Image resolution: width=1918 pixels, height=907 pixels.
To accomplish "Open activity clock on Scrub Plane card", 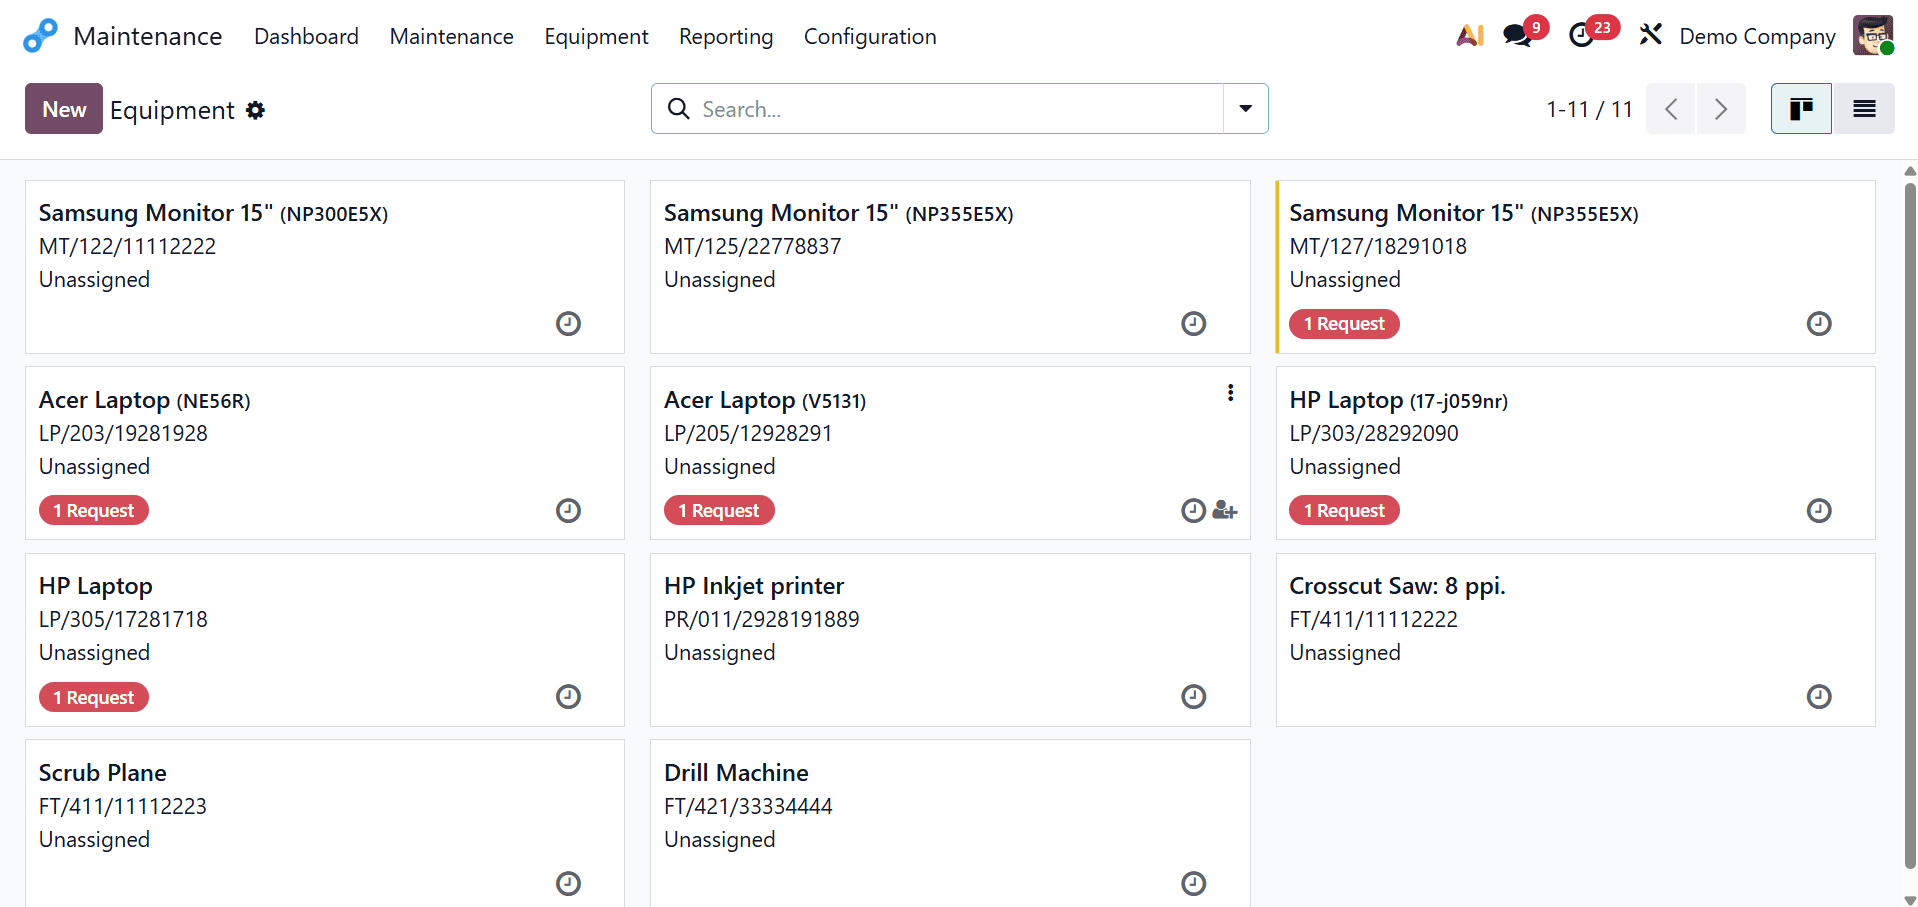I will 568,883.
